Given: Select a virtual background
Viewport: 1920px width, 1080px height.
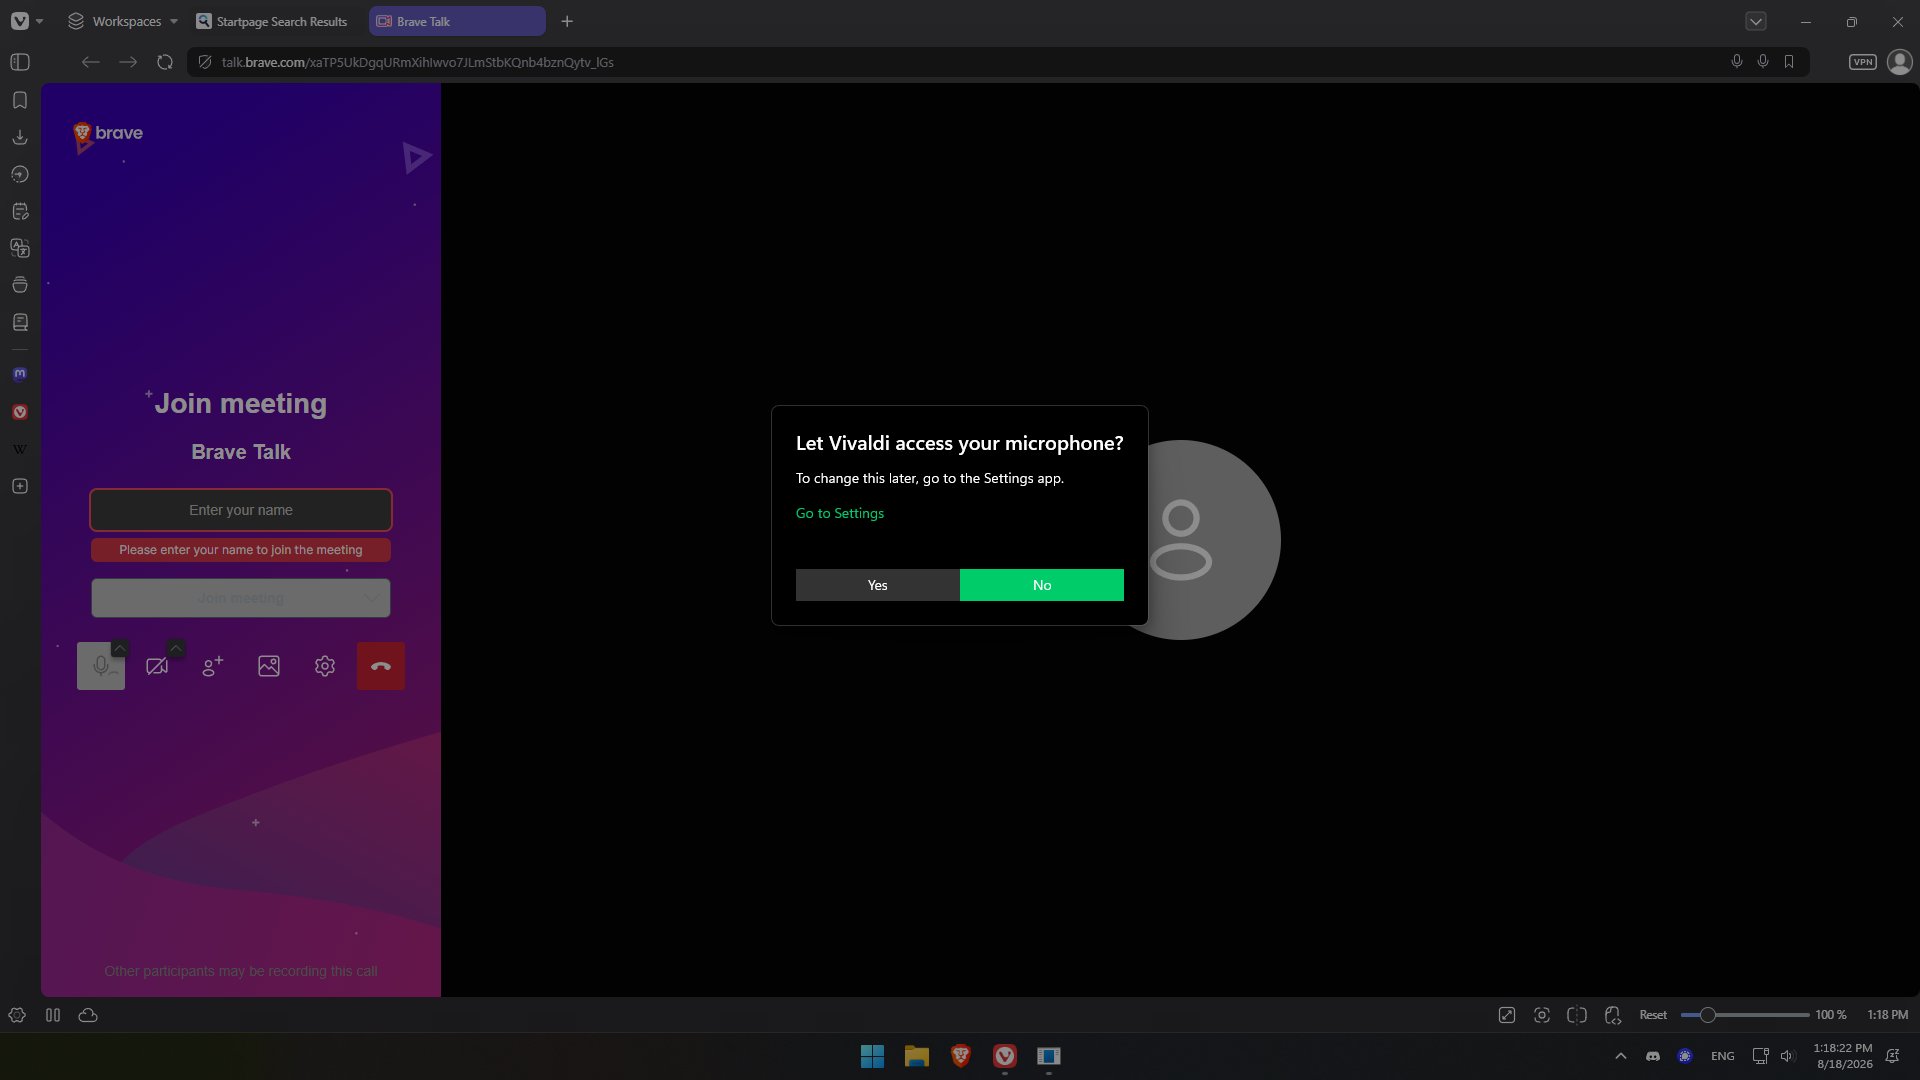Looking at the screenshot, I should 269,666.
